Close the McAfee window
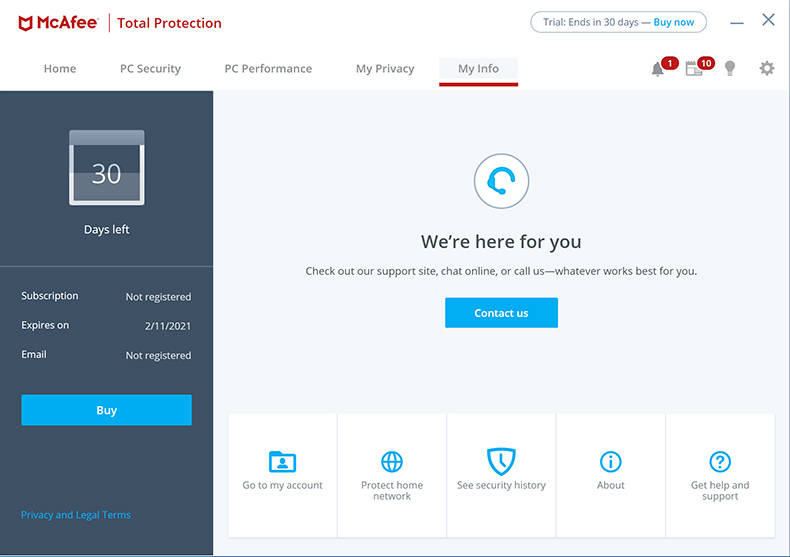 click(x=768, y=20)
